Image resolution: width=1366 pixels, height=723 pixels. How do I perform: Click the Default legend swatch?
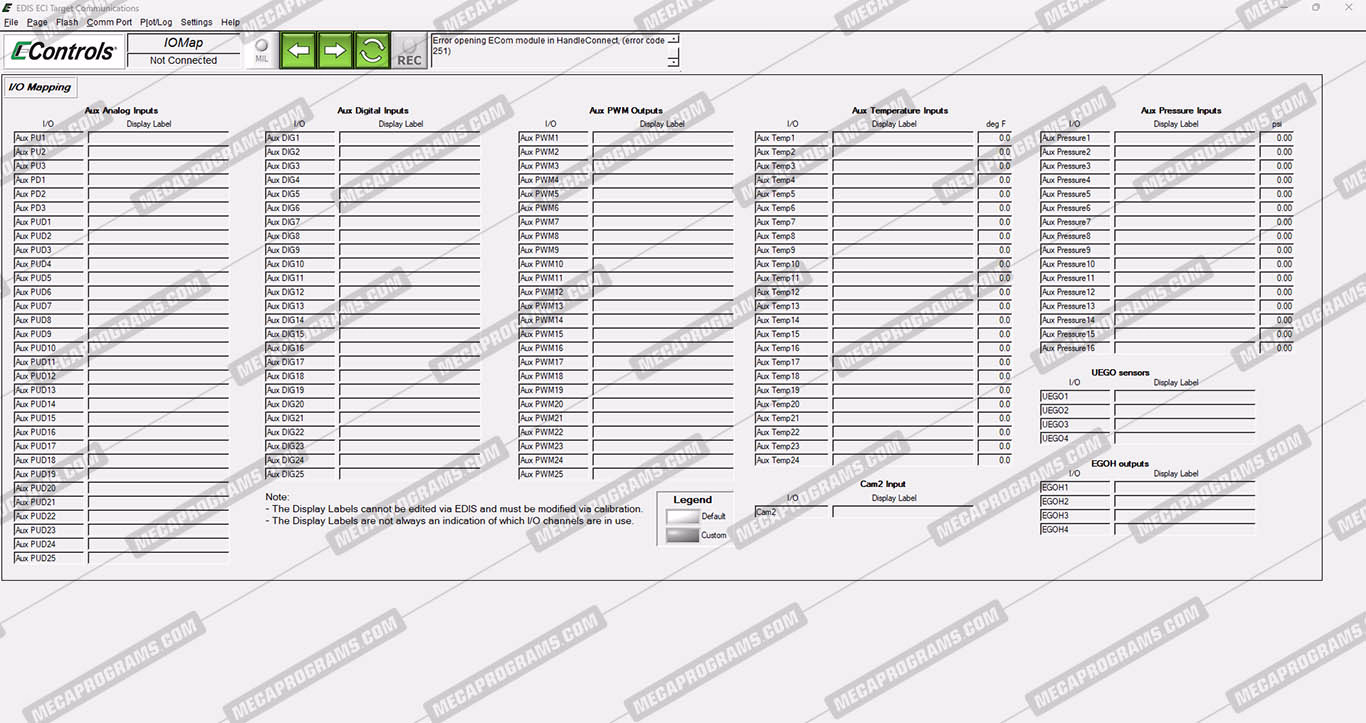click(x=683, y=517)
